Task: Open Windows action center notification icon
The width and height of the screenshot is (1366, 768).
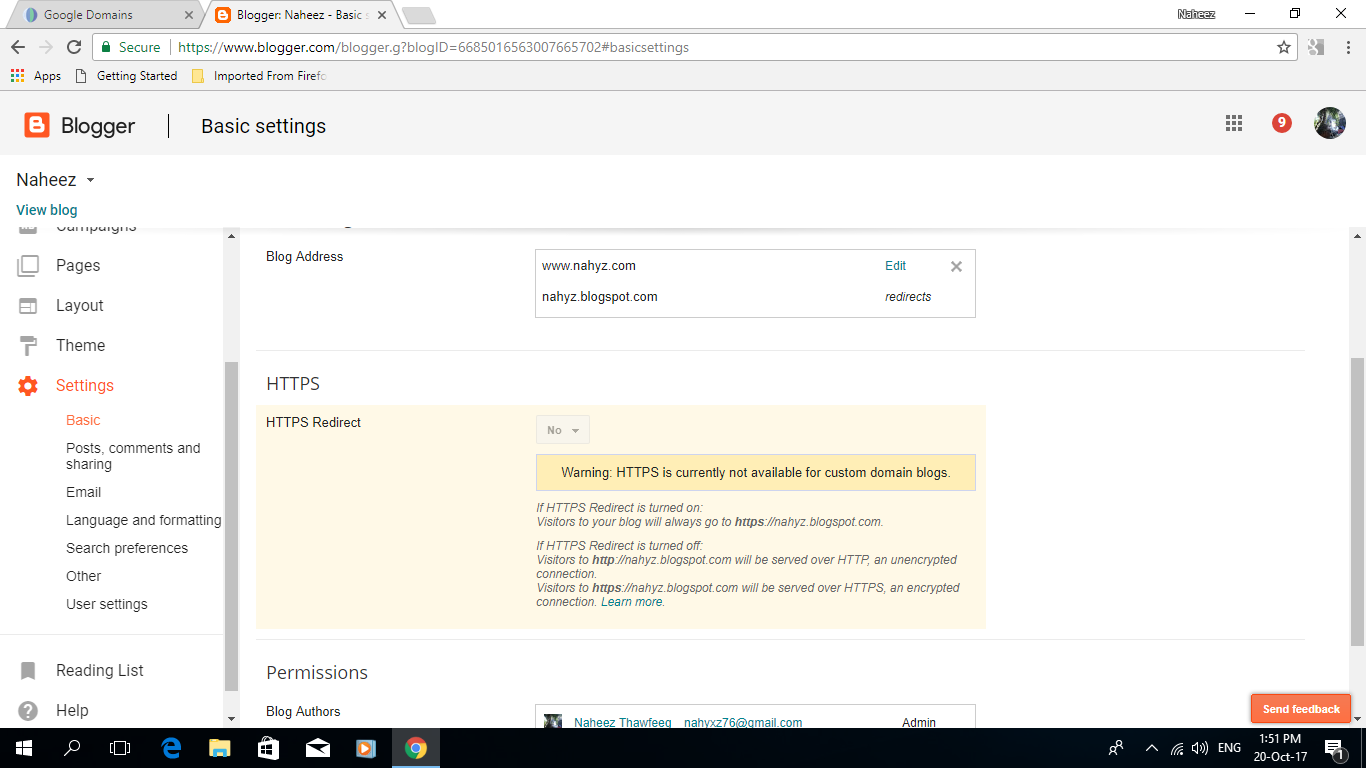Action: click(x=1333, y=748)
